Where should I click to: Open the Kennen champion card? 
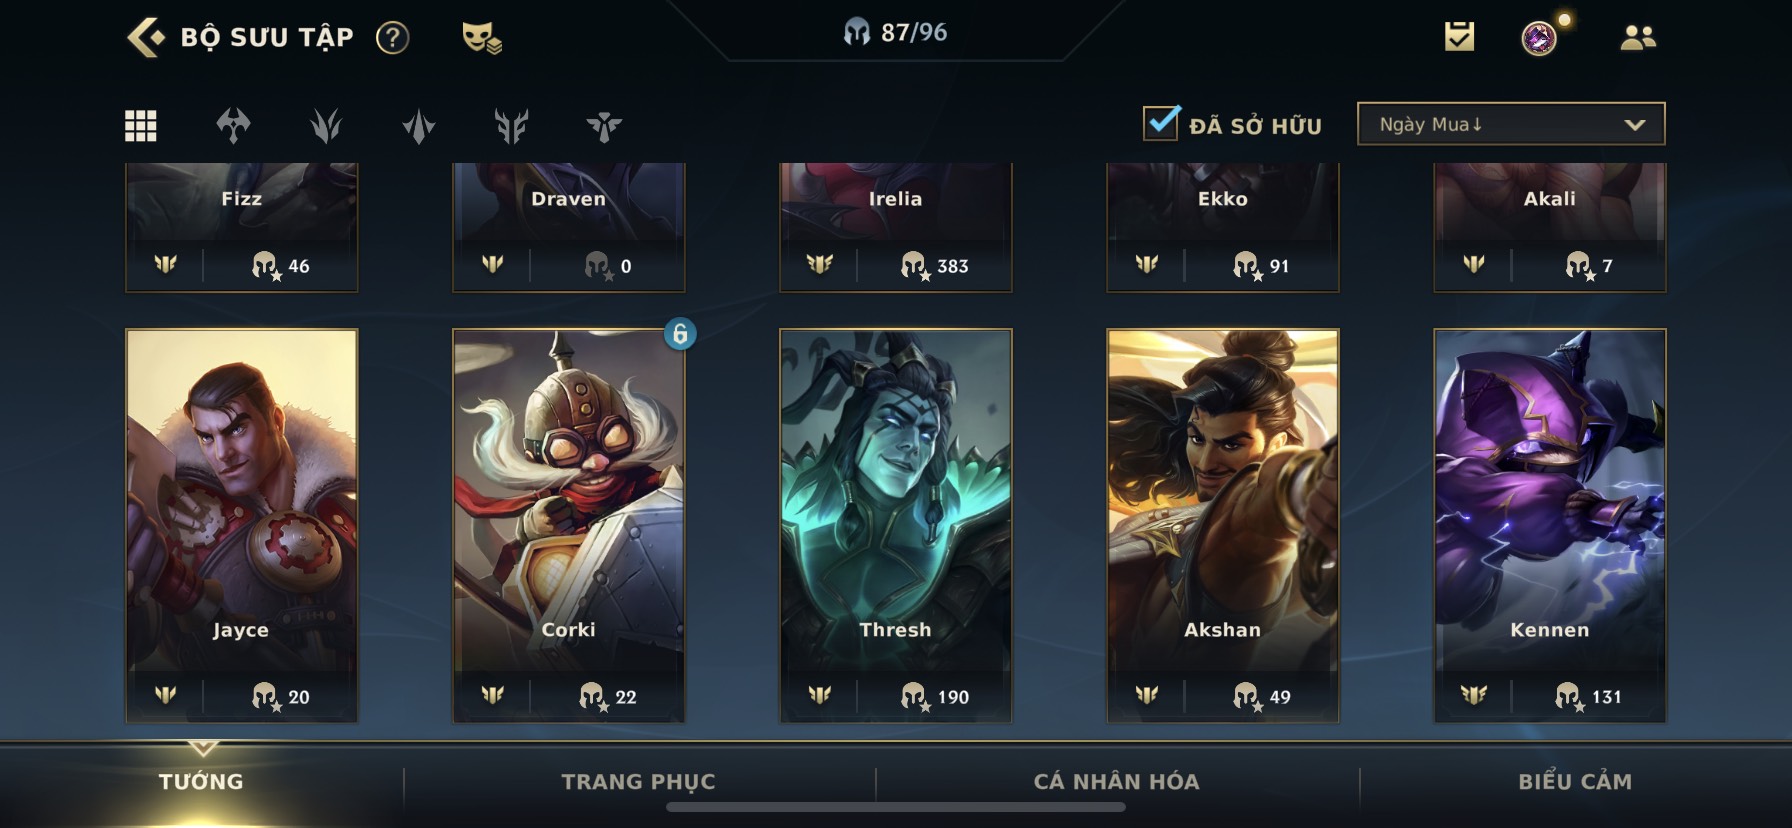(1550, 525)
